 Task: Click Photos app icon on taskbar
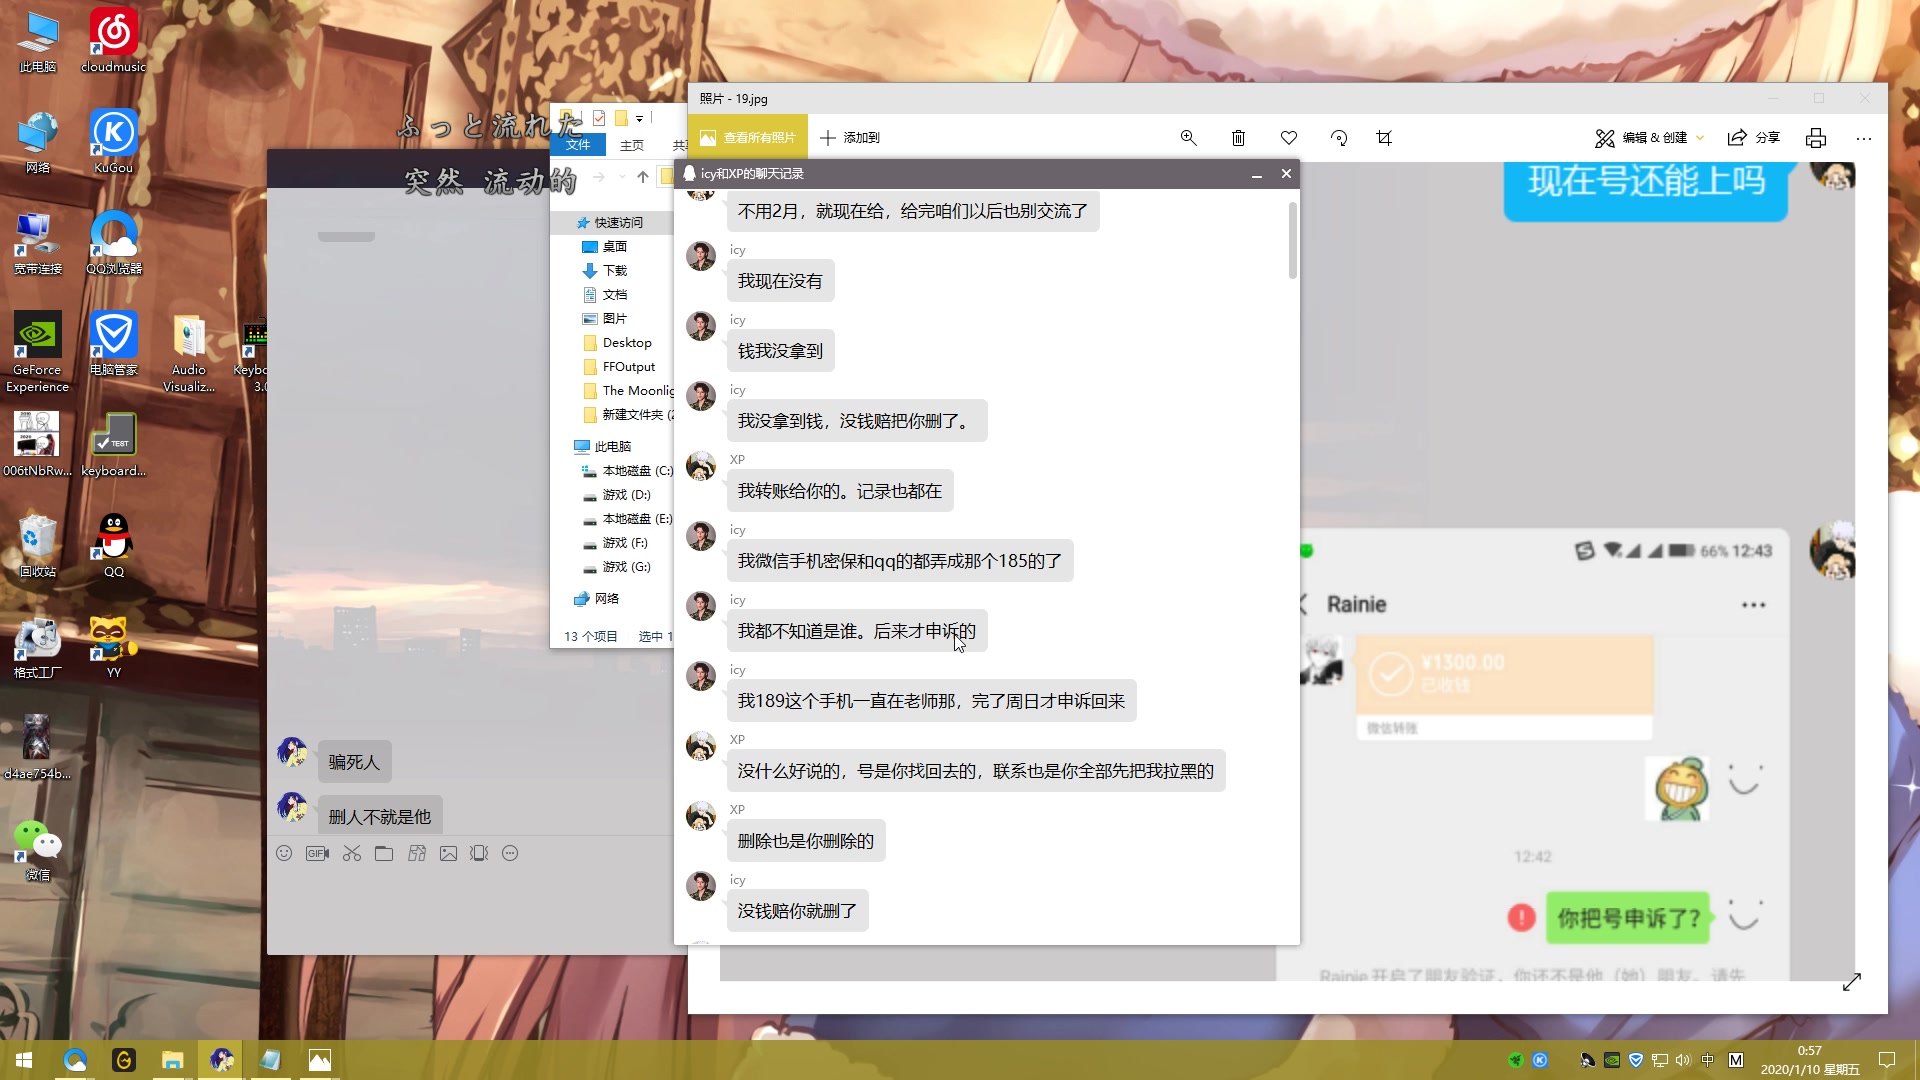319,1060
